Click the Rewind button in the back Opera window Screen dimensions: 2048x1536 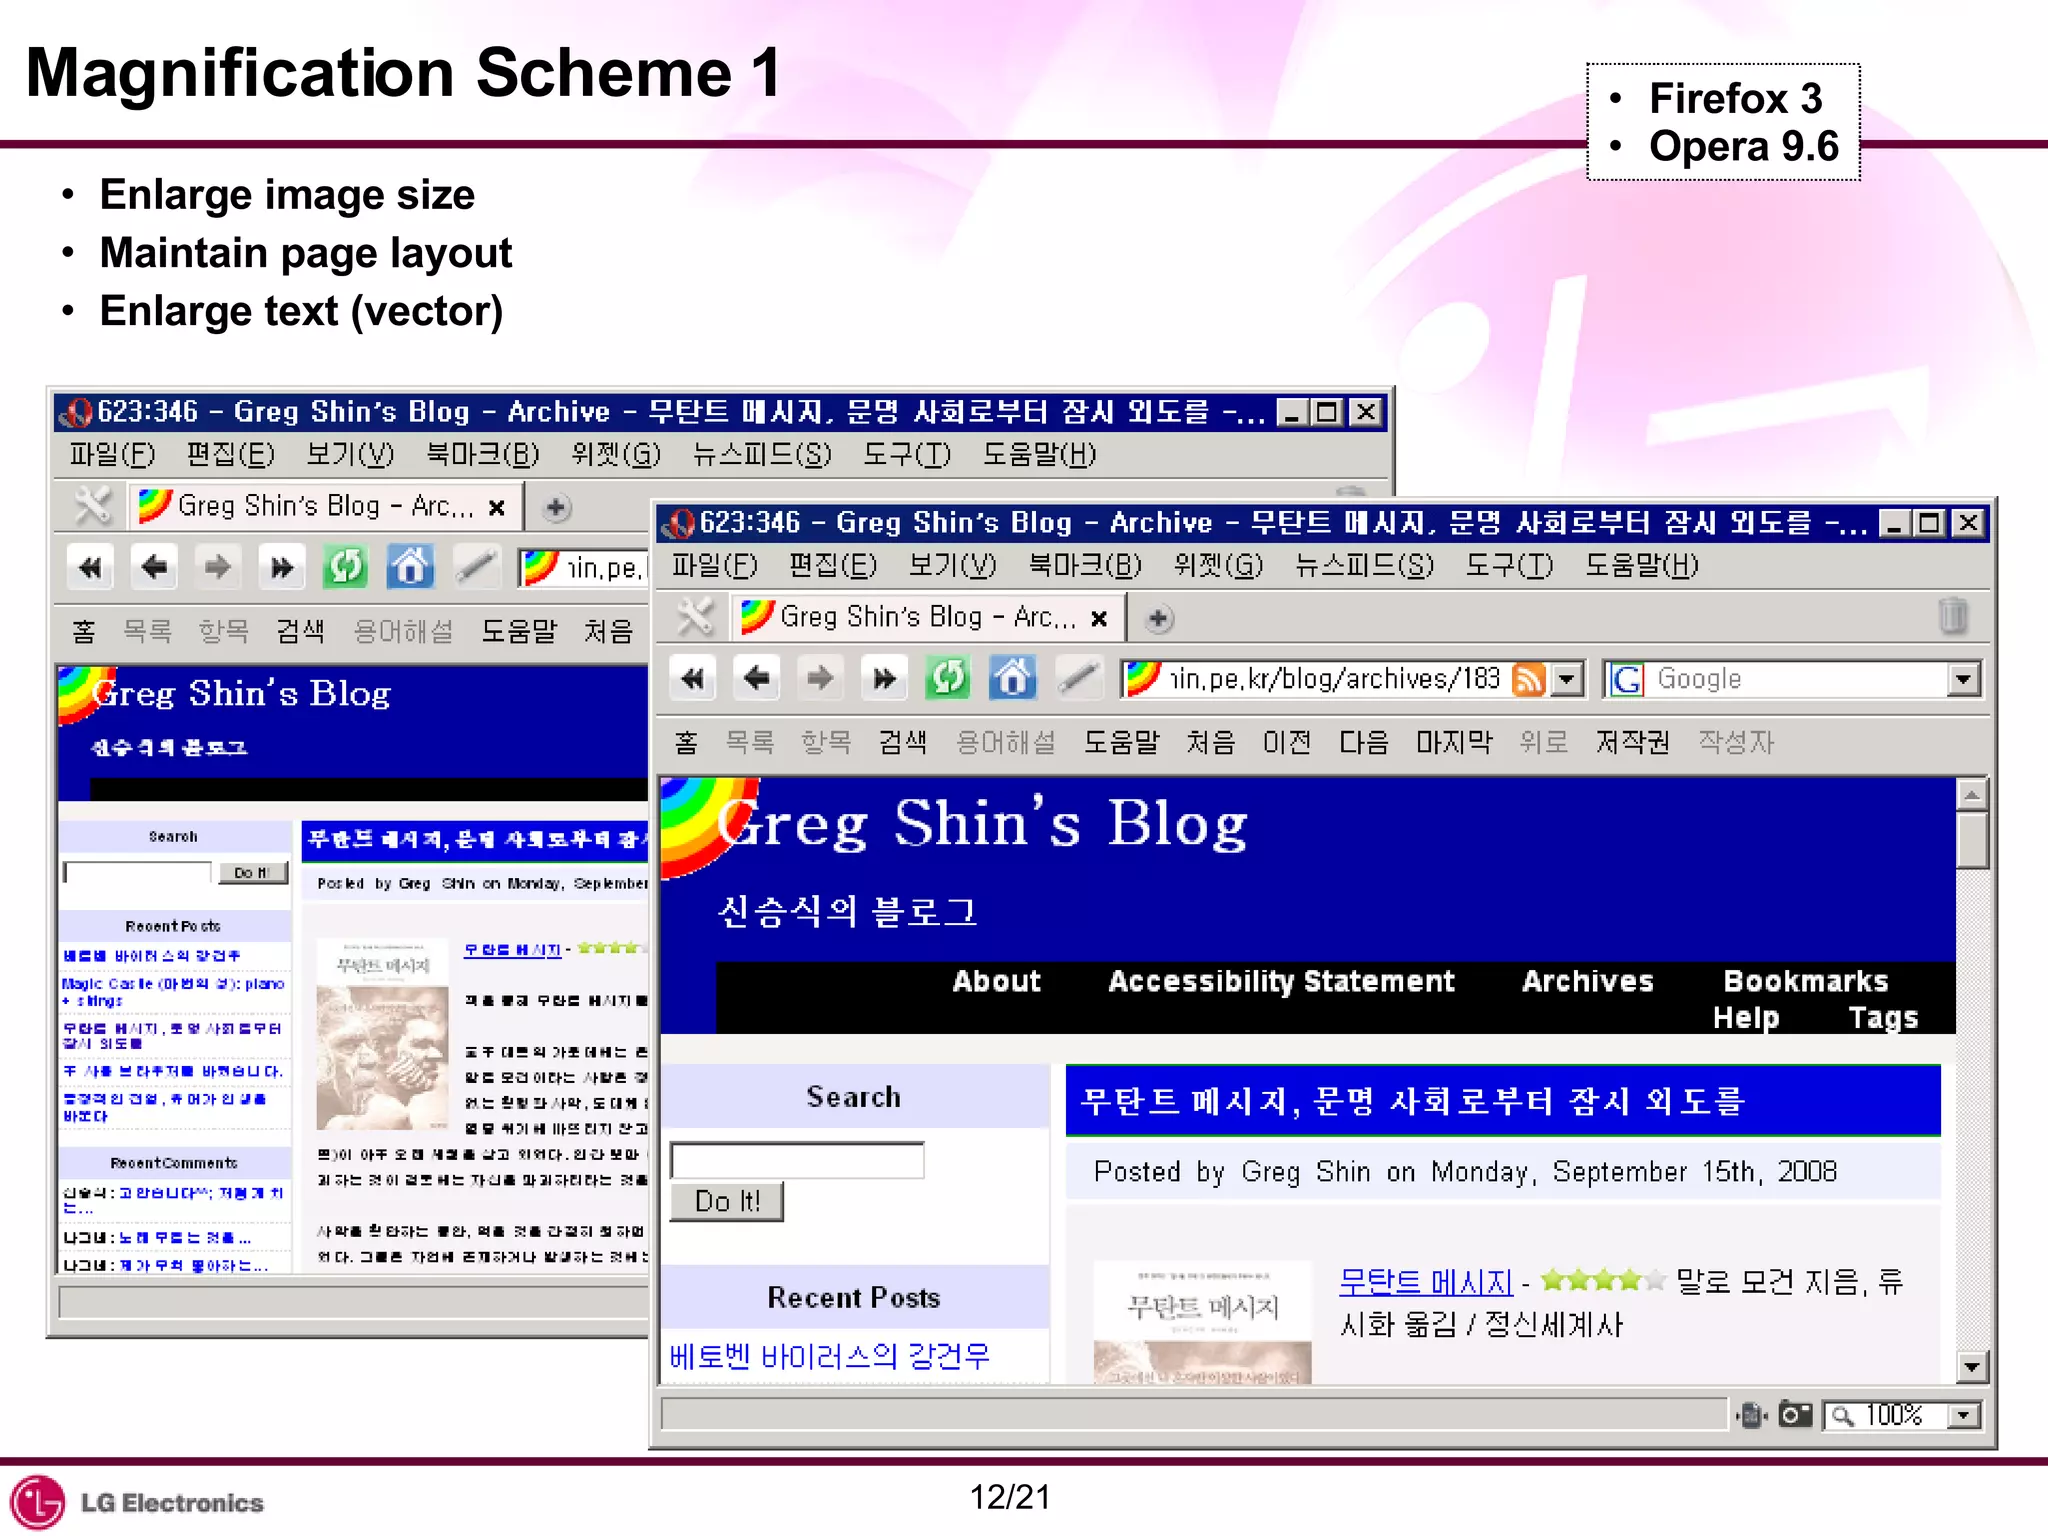click(x=90, y=568)
